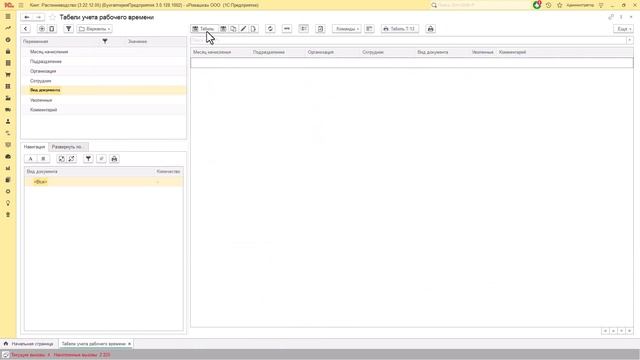
Task: Click the collapse all groups icon in navigation
Action: pyautogui.click(x=71, y=159)
